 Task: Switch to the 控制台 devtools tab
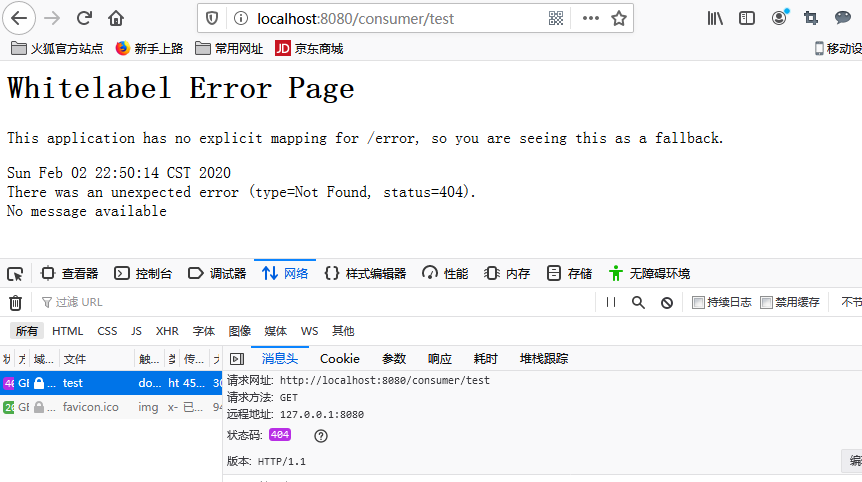143,274
